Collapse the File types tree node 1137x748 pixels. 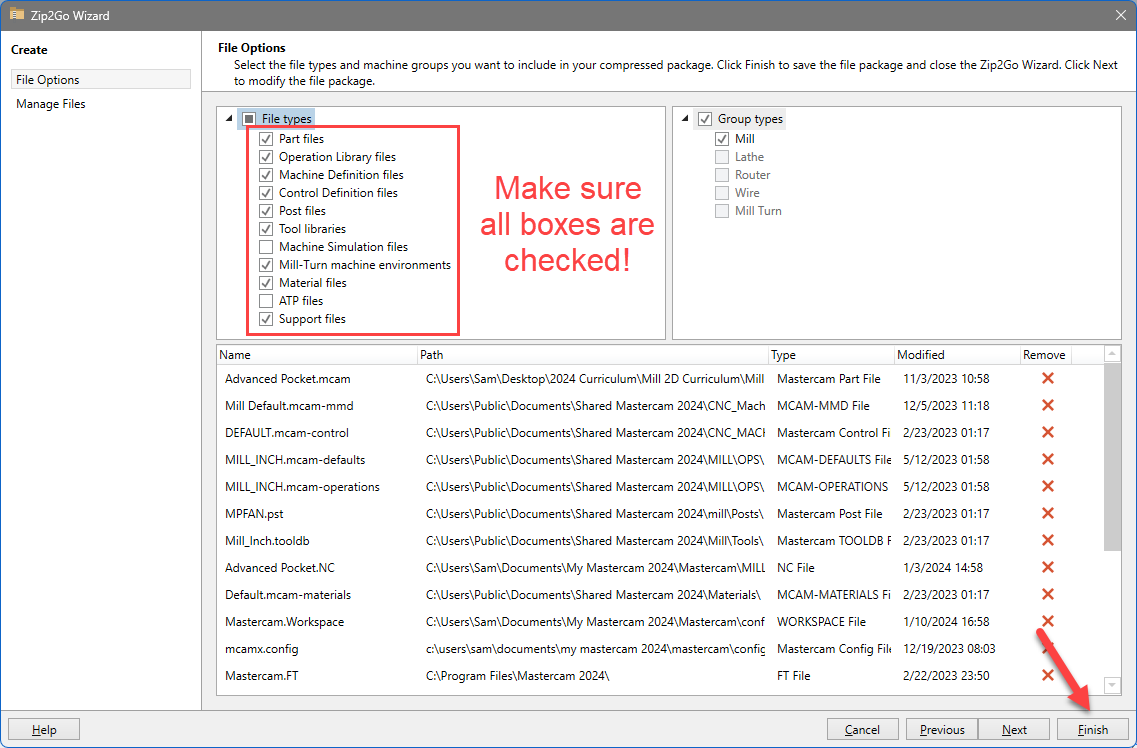tap(229, 119)
